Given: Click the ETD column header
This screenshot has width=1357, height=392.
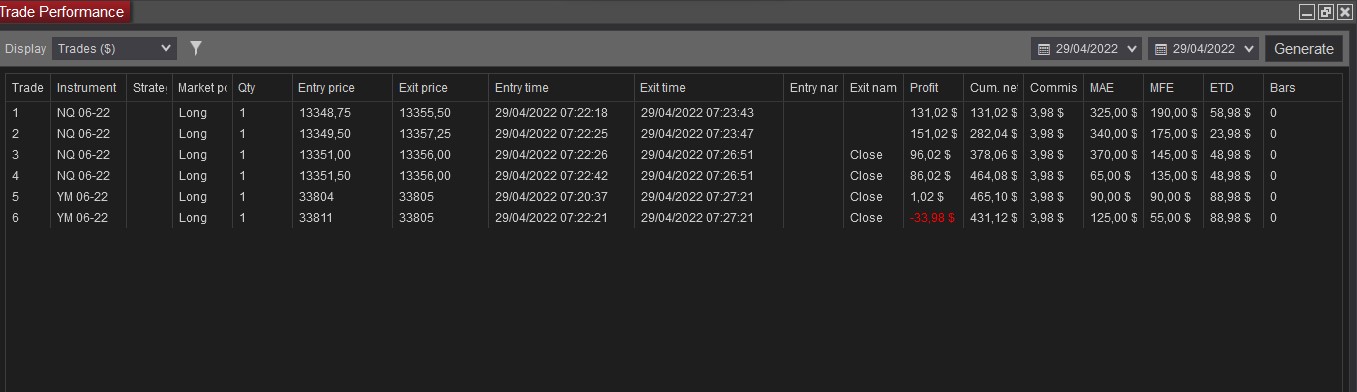Looking at the screenshot, I should 1233,88.
